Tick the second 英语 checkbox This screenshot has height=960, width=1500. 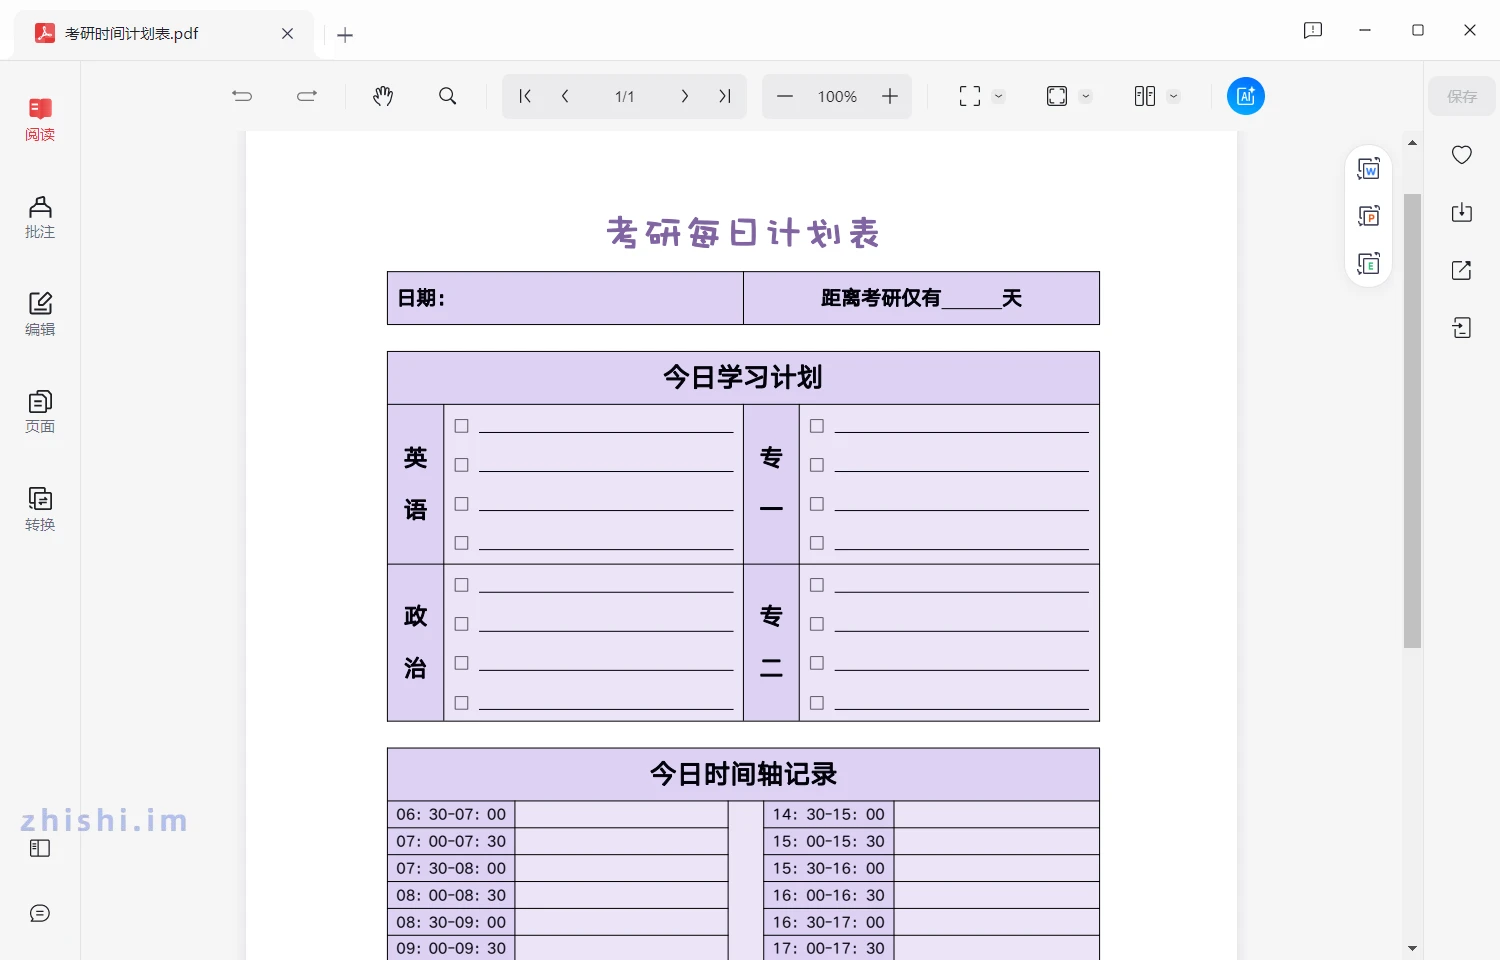(x=461, y=465)
